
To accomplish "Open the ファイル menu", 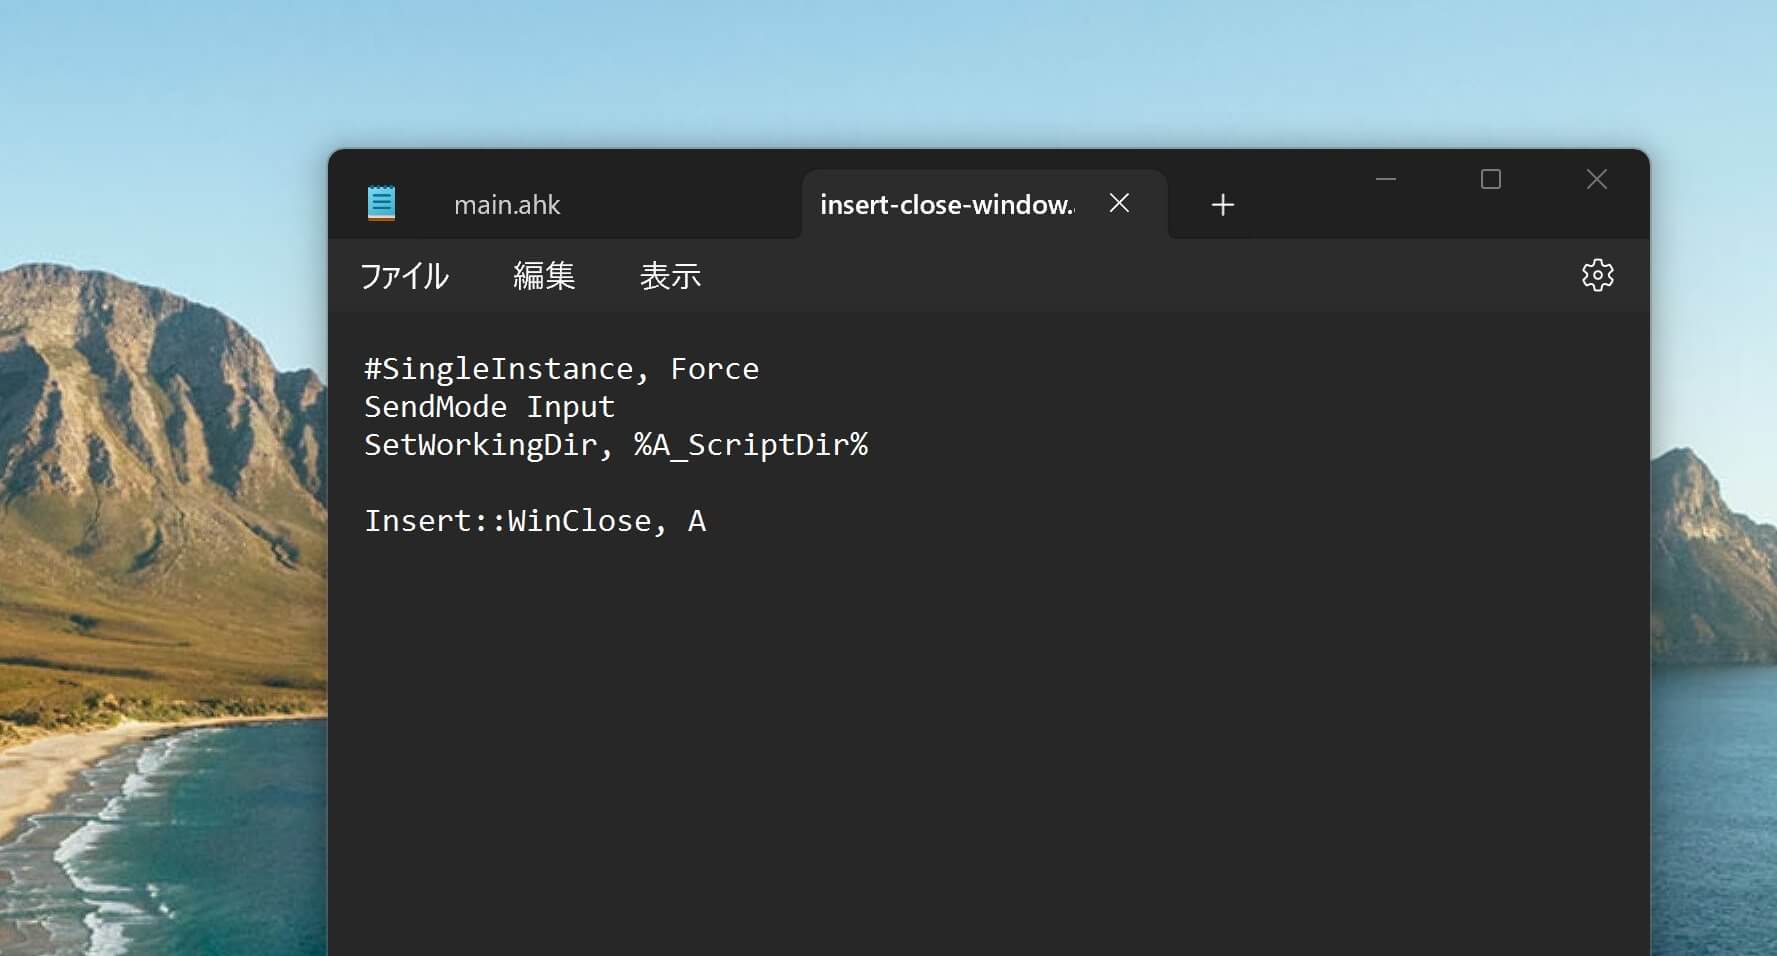I will point(404,276).
